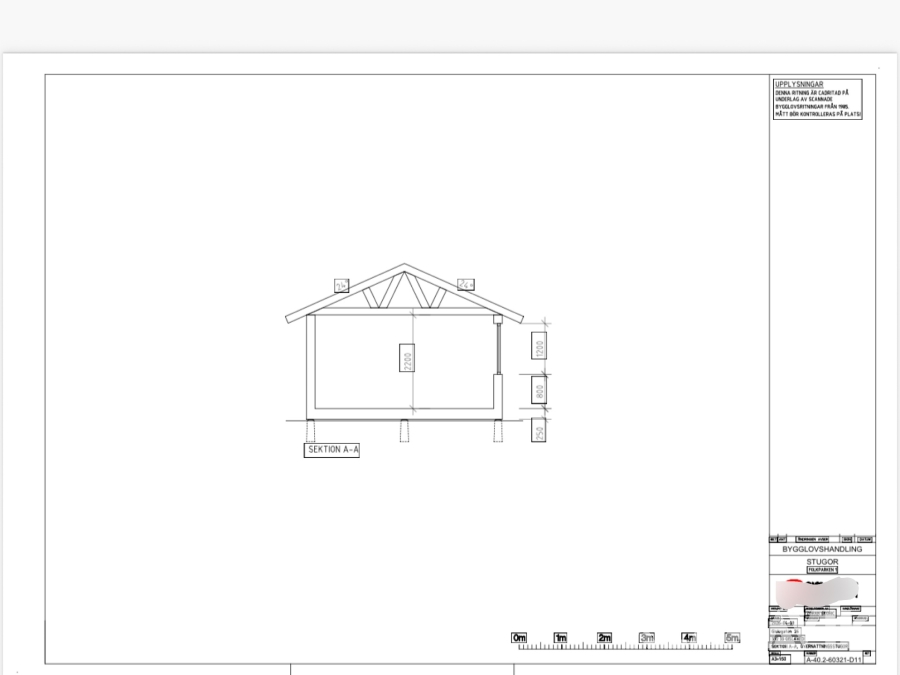Select the BYGGLOVSHANDLING title text
Viewport: 900px width, 675px height.
[822, 549]
